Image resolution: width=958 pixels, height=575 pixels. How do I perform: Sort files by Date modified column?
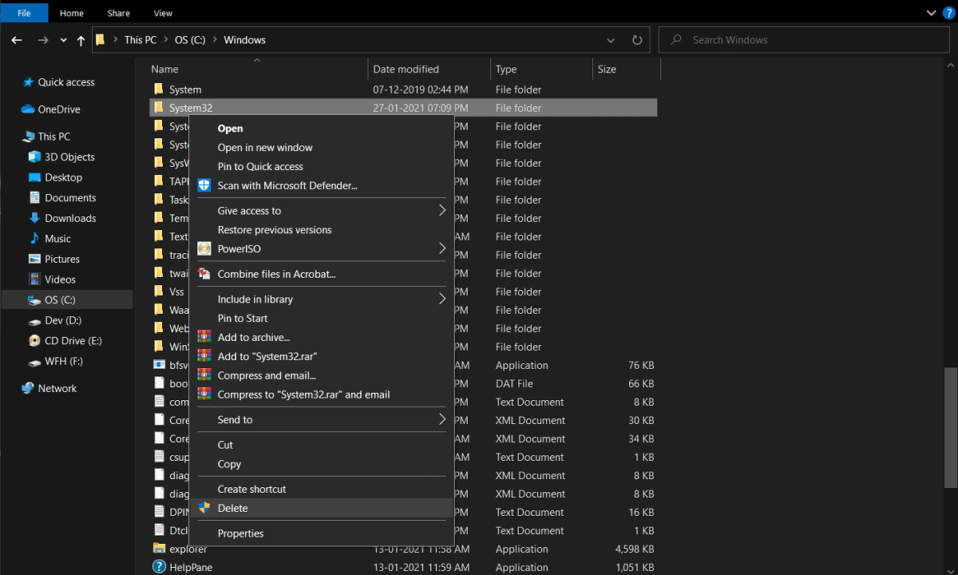[406, 69]
